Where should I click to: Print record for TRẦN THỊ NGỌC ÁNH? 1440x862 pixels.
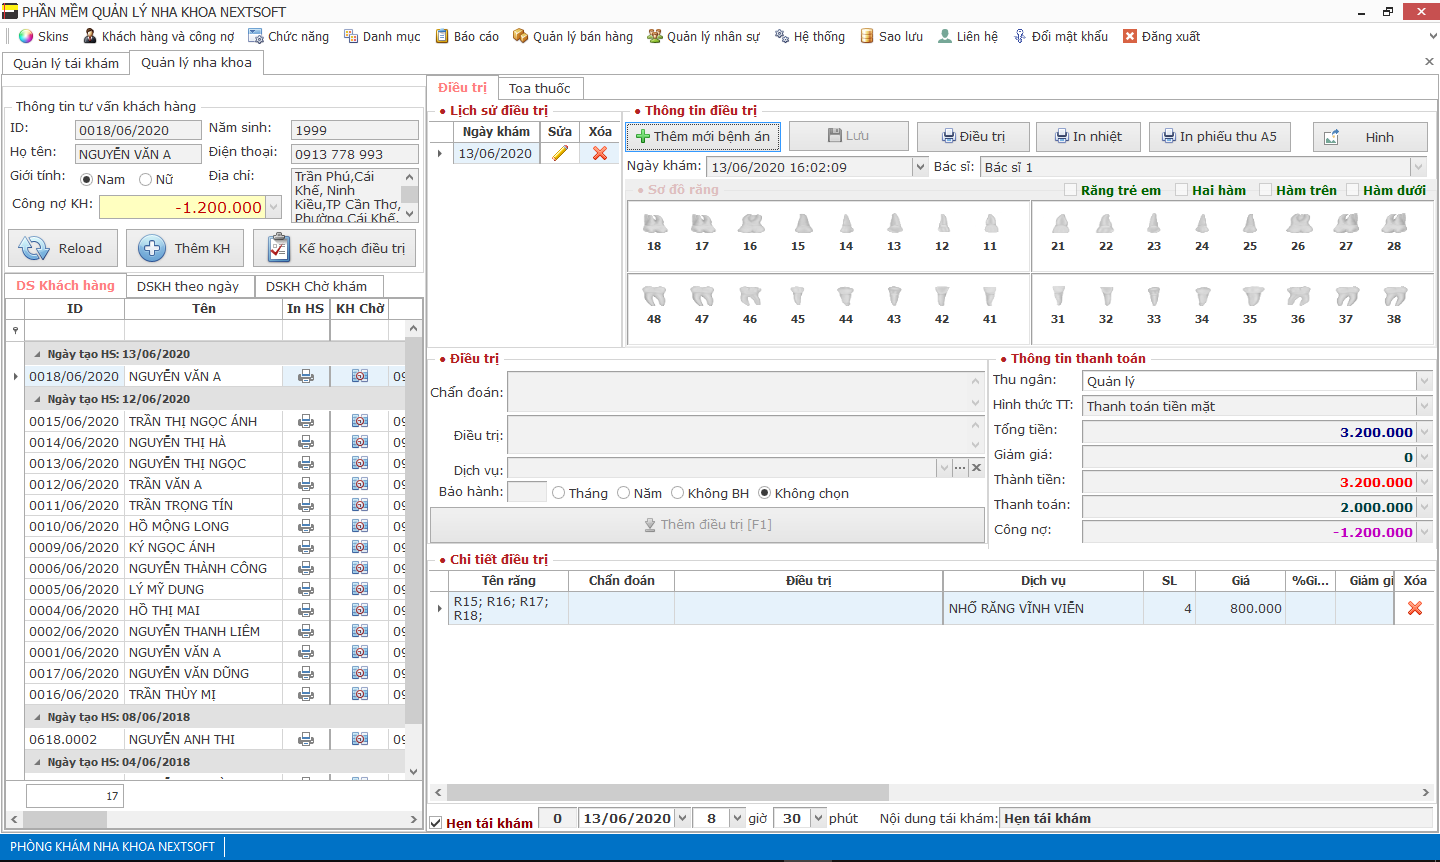tap(306, 421)
